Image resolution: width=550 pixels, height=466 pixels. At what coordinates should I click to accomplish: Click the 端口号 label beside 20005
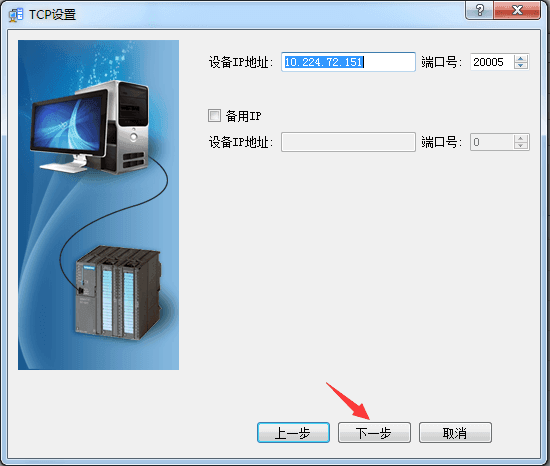[441, 62]
